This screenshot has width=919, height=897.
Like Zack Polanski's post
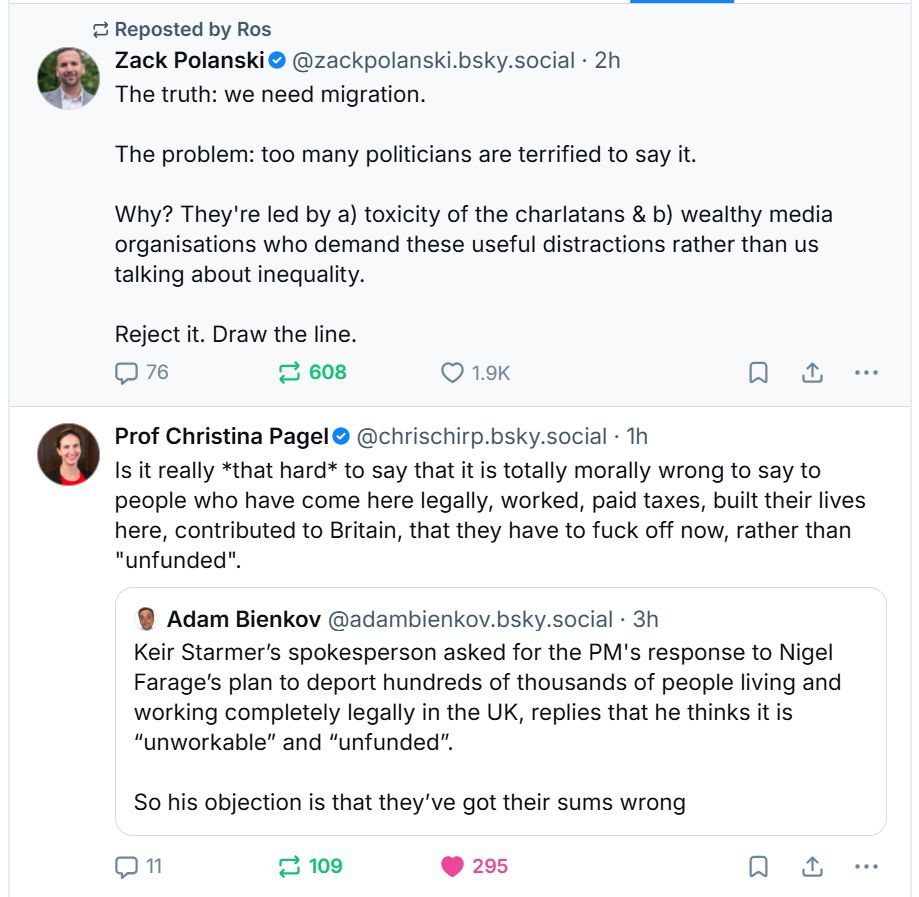(x=453, y=373)
